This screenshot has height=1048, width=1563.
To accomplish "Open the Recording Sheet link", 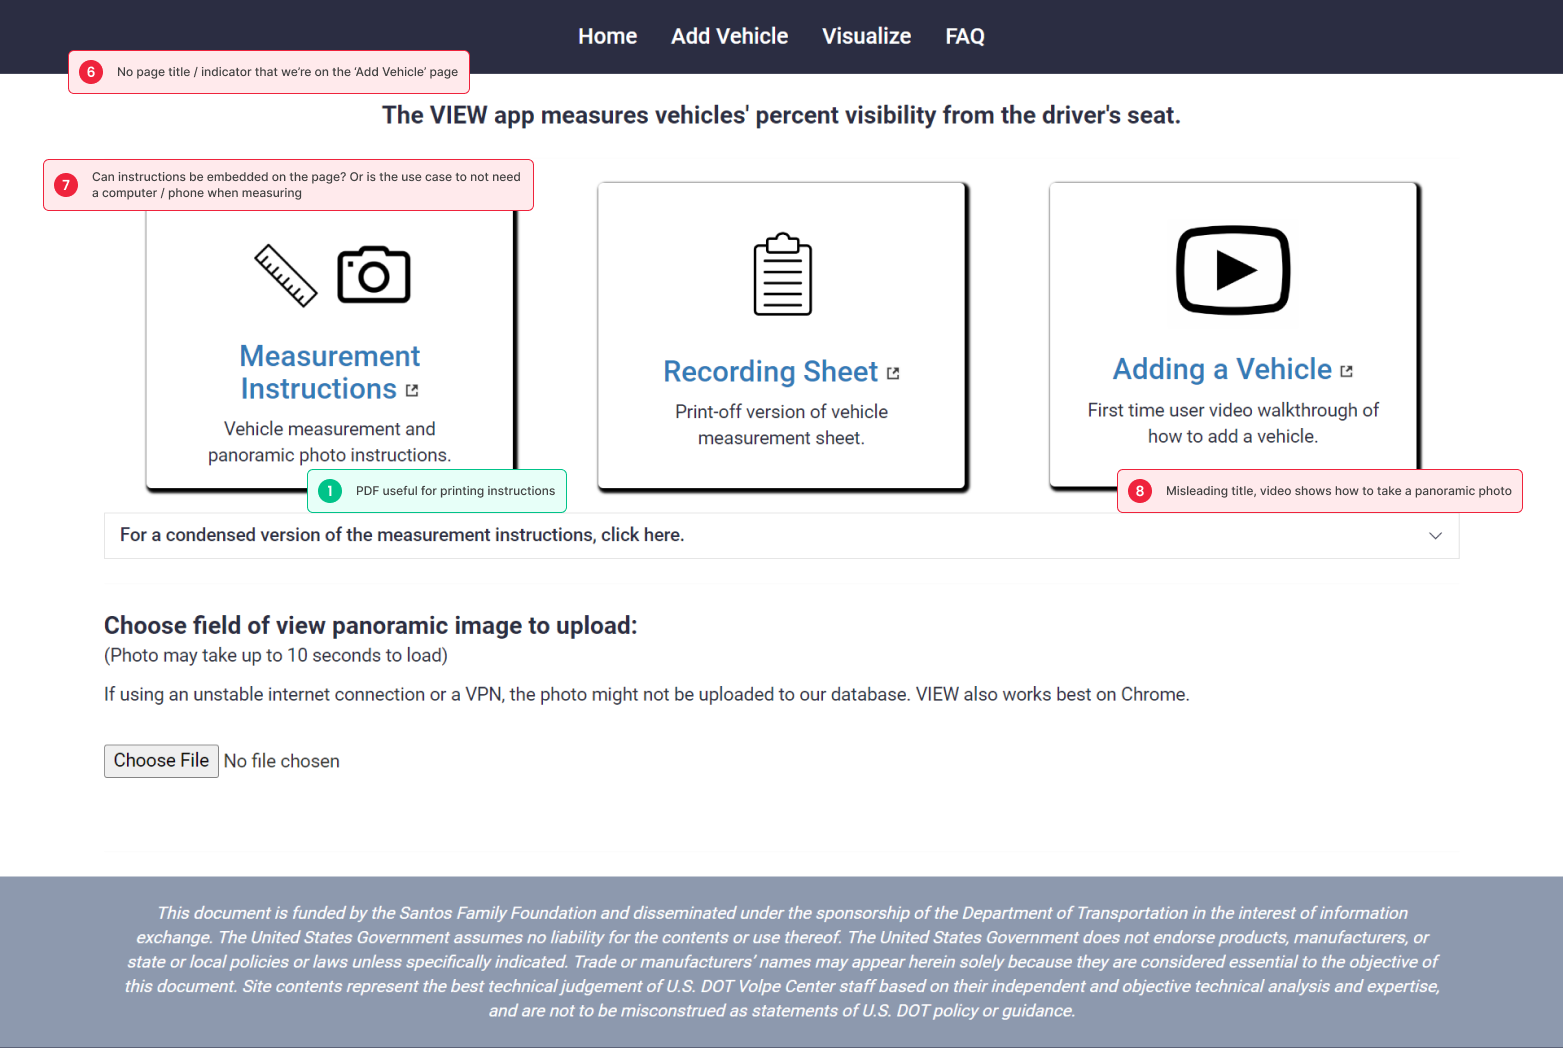I will coord(770,372).
